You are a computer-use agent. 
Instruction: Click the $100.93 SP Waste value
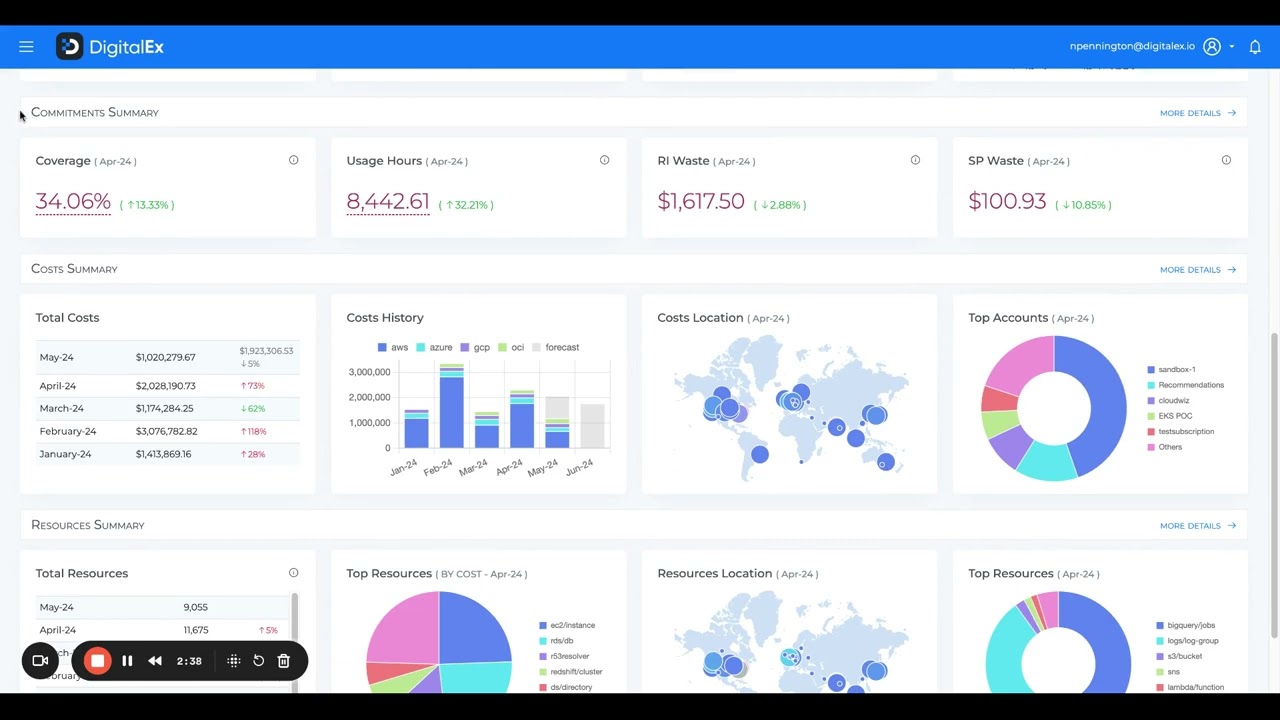pyautogui.click(x=1007, y=202)
